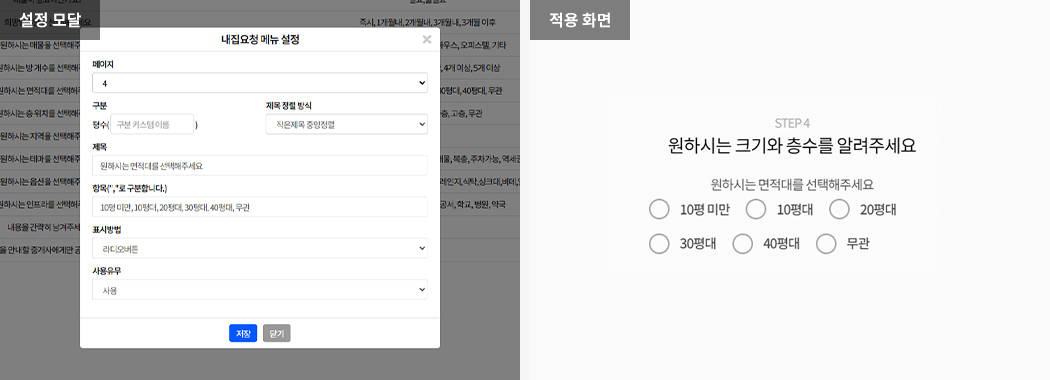The image size is (1050, 380).
Task: Click the 항목 list input field
Action: point(260,207)
